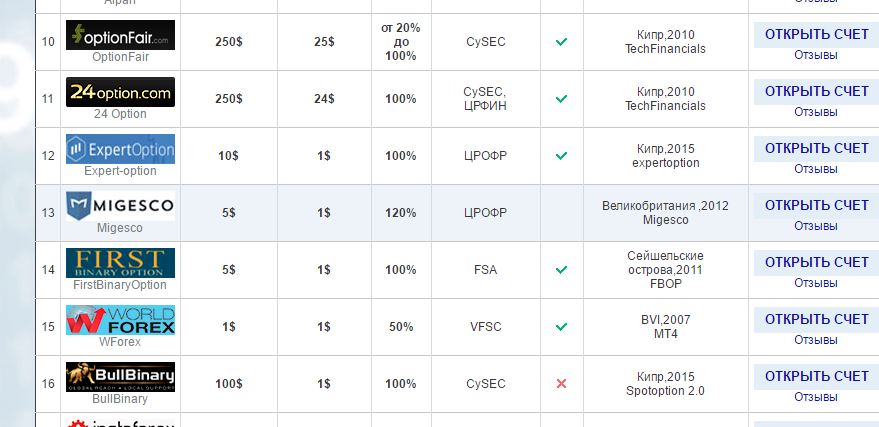Screen dimensions: 879x427
Task: Select row number 13 cell
Action: point(48,213)
